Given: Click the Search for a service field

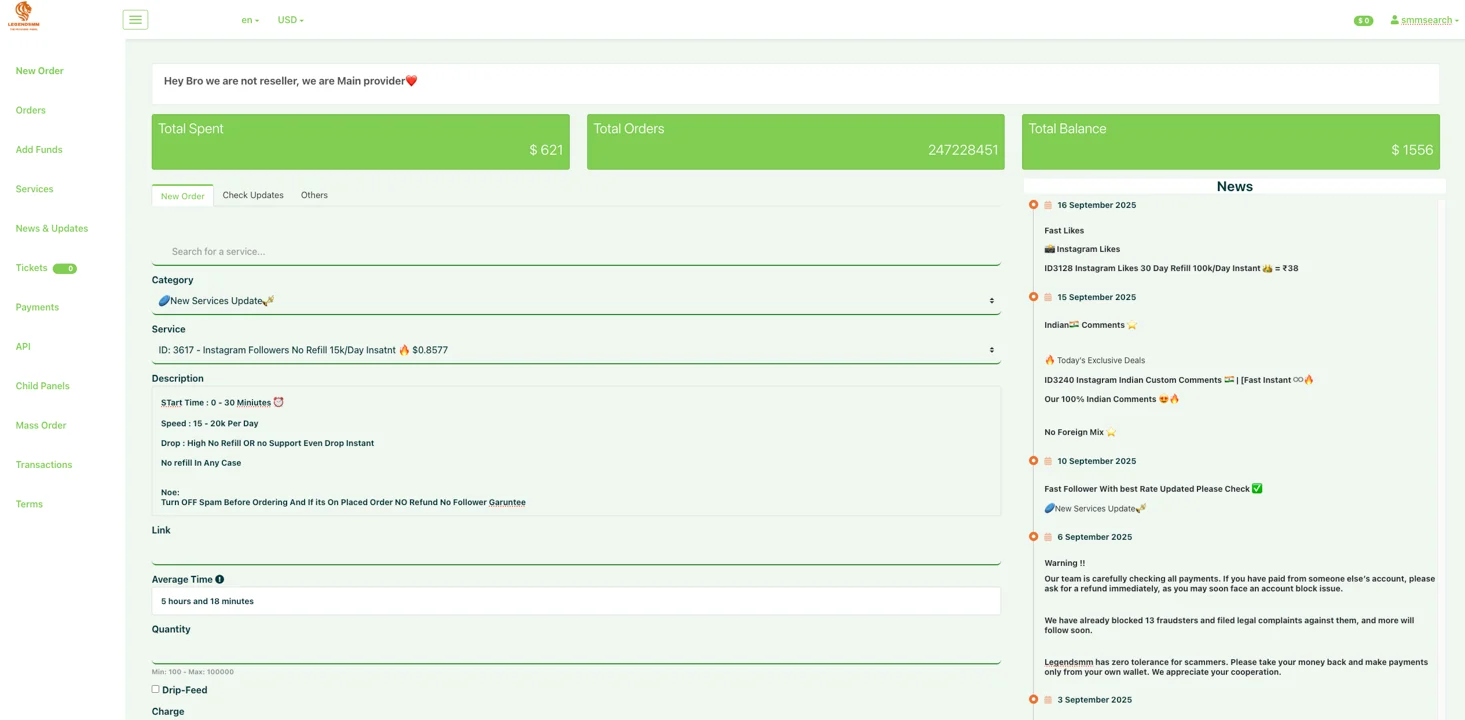Looking at the screenshot, I should tap(576, 252).
